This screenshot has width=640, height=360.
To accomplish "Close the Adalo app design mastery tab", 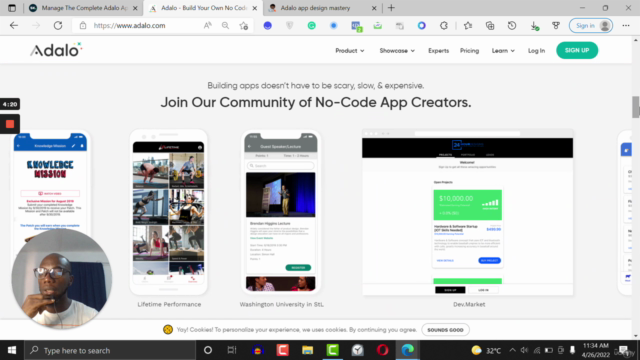I will 374,8.
